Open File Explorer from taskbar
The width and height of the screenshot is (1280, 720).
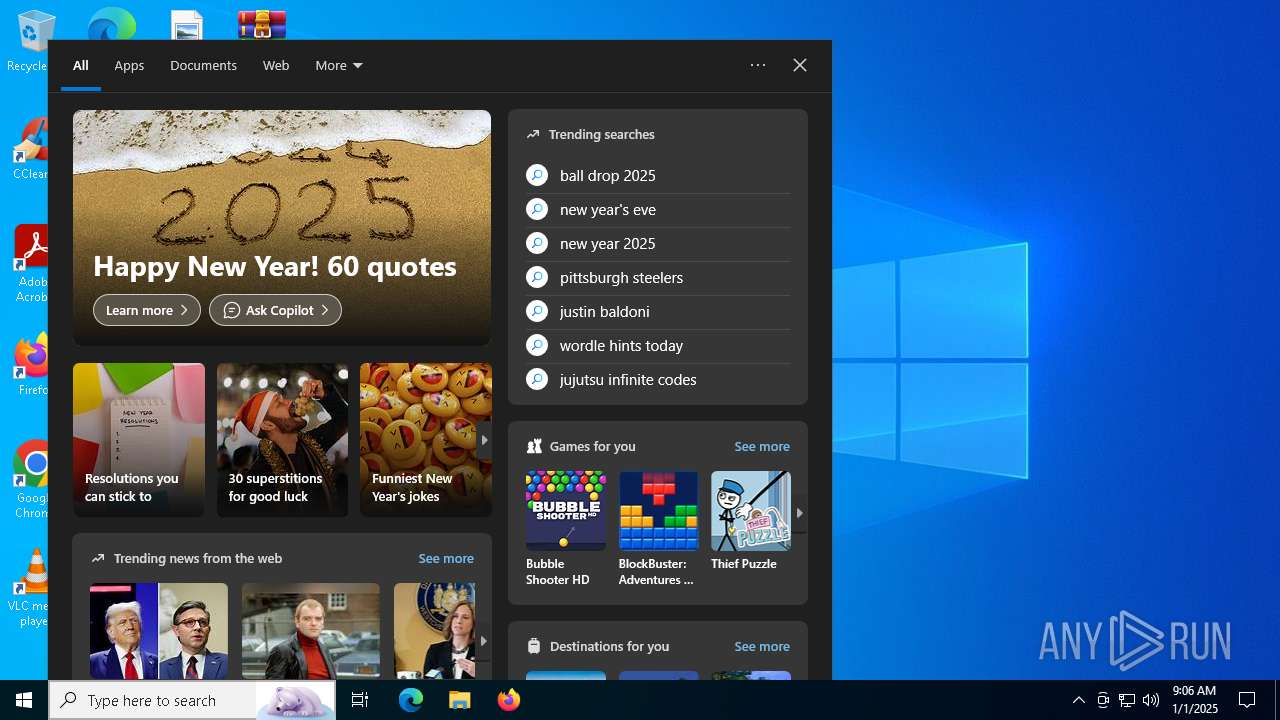[459, 700]
